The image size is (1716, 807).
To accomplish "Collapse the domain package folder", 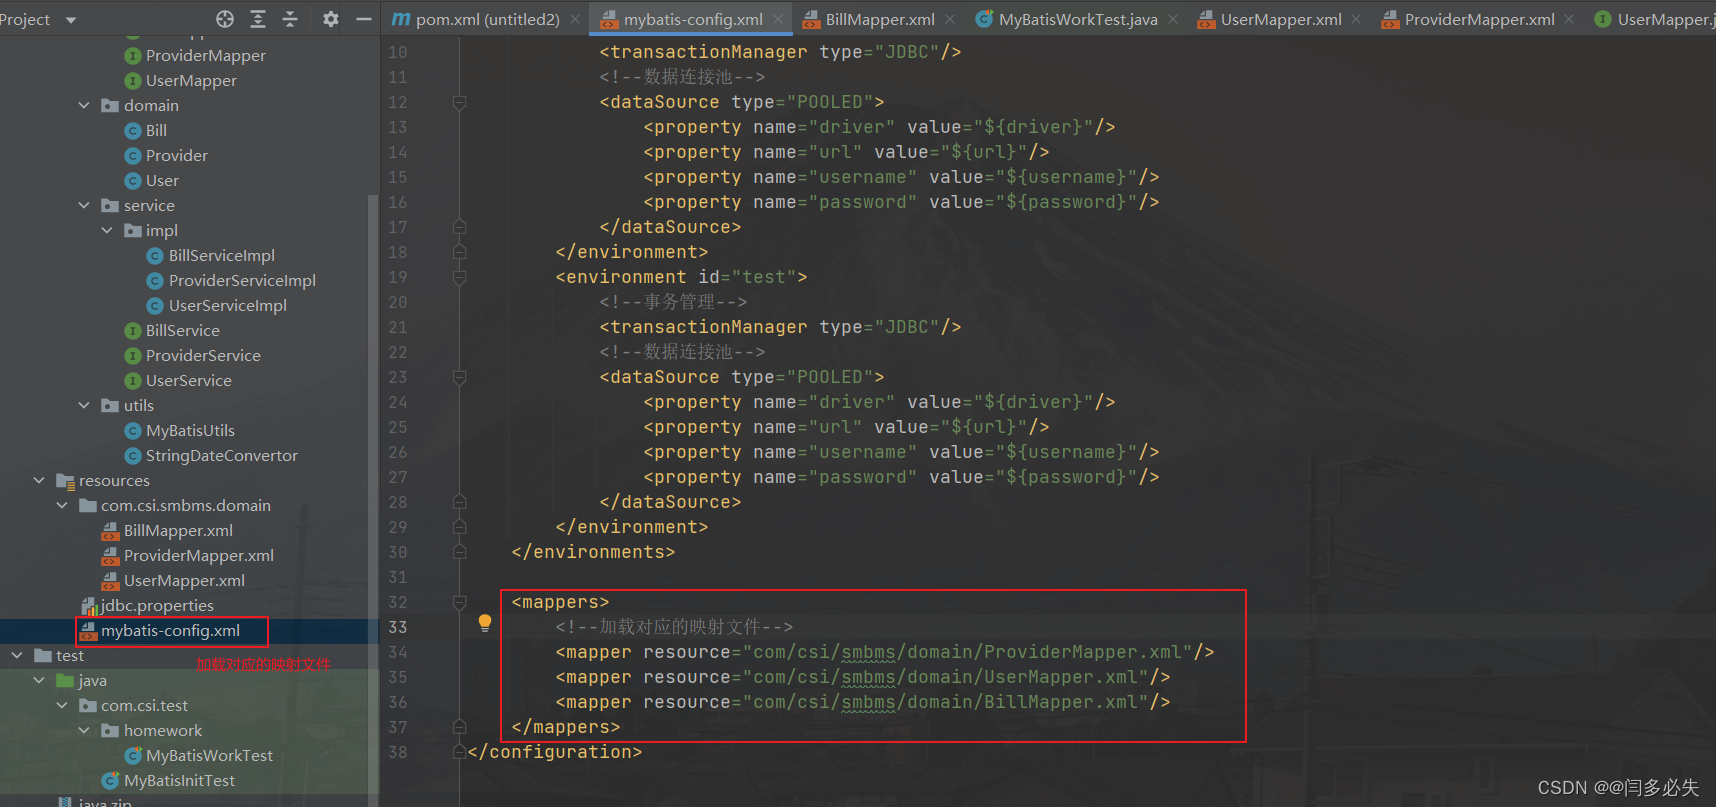I will click(x=84, y=105).
